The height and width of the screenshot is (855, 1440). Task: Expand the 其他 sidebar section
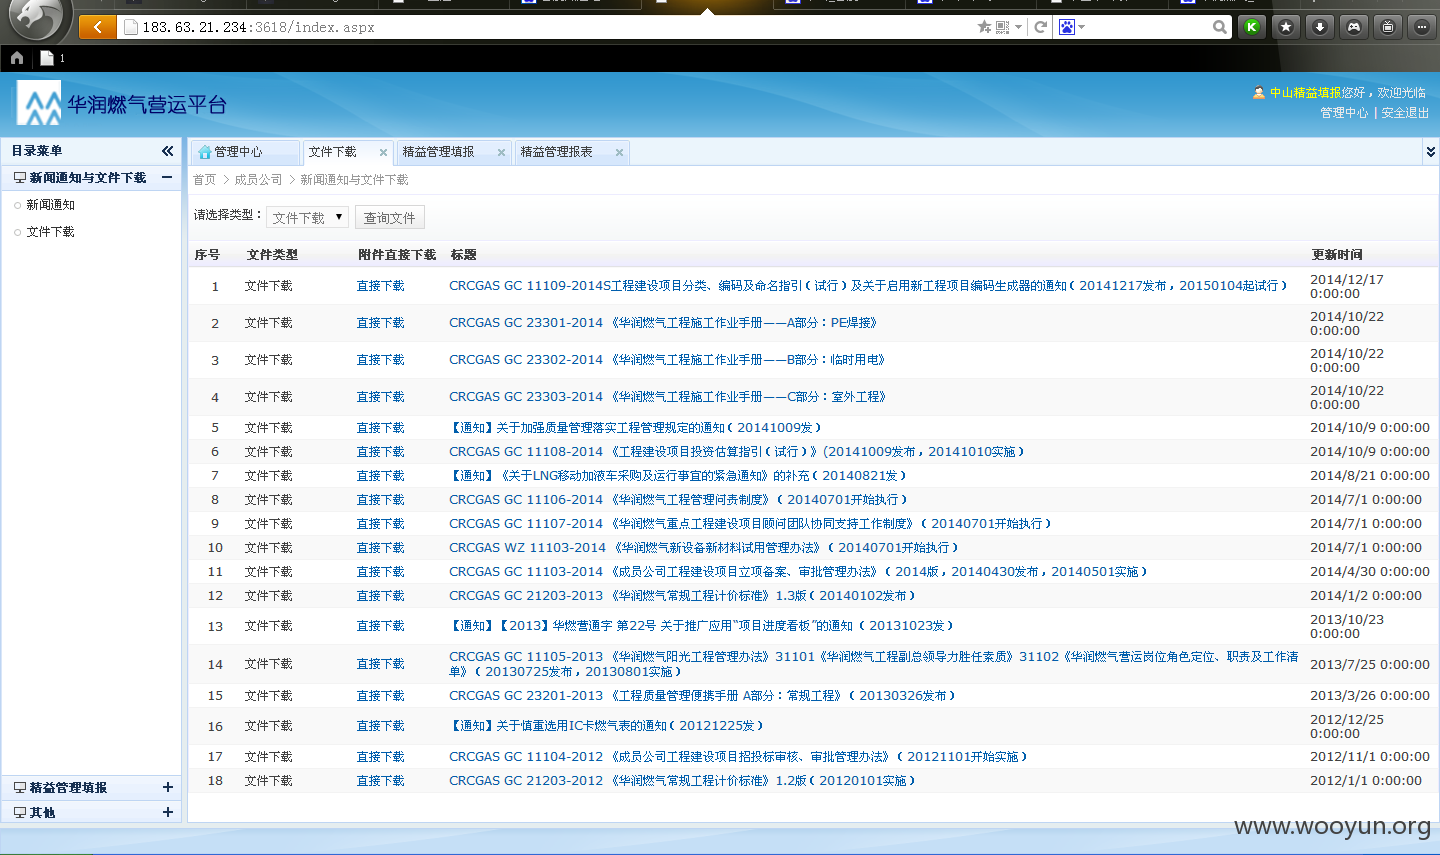pyautogui.click(x=167, y=812)
